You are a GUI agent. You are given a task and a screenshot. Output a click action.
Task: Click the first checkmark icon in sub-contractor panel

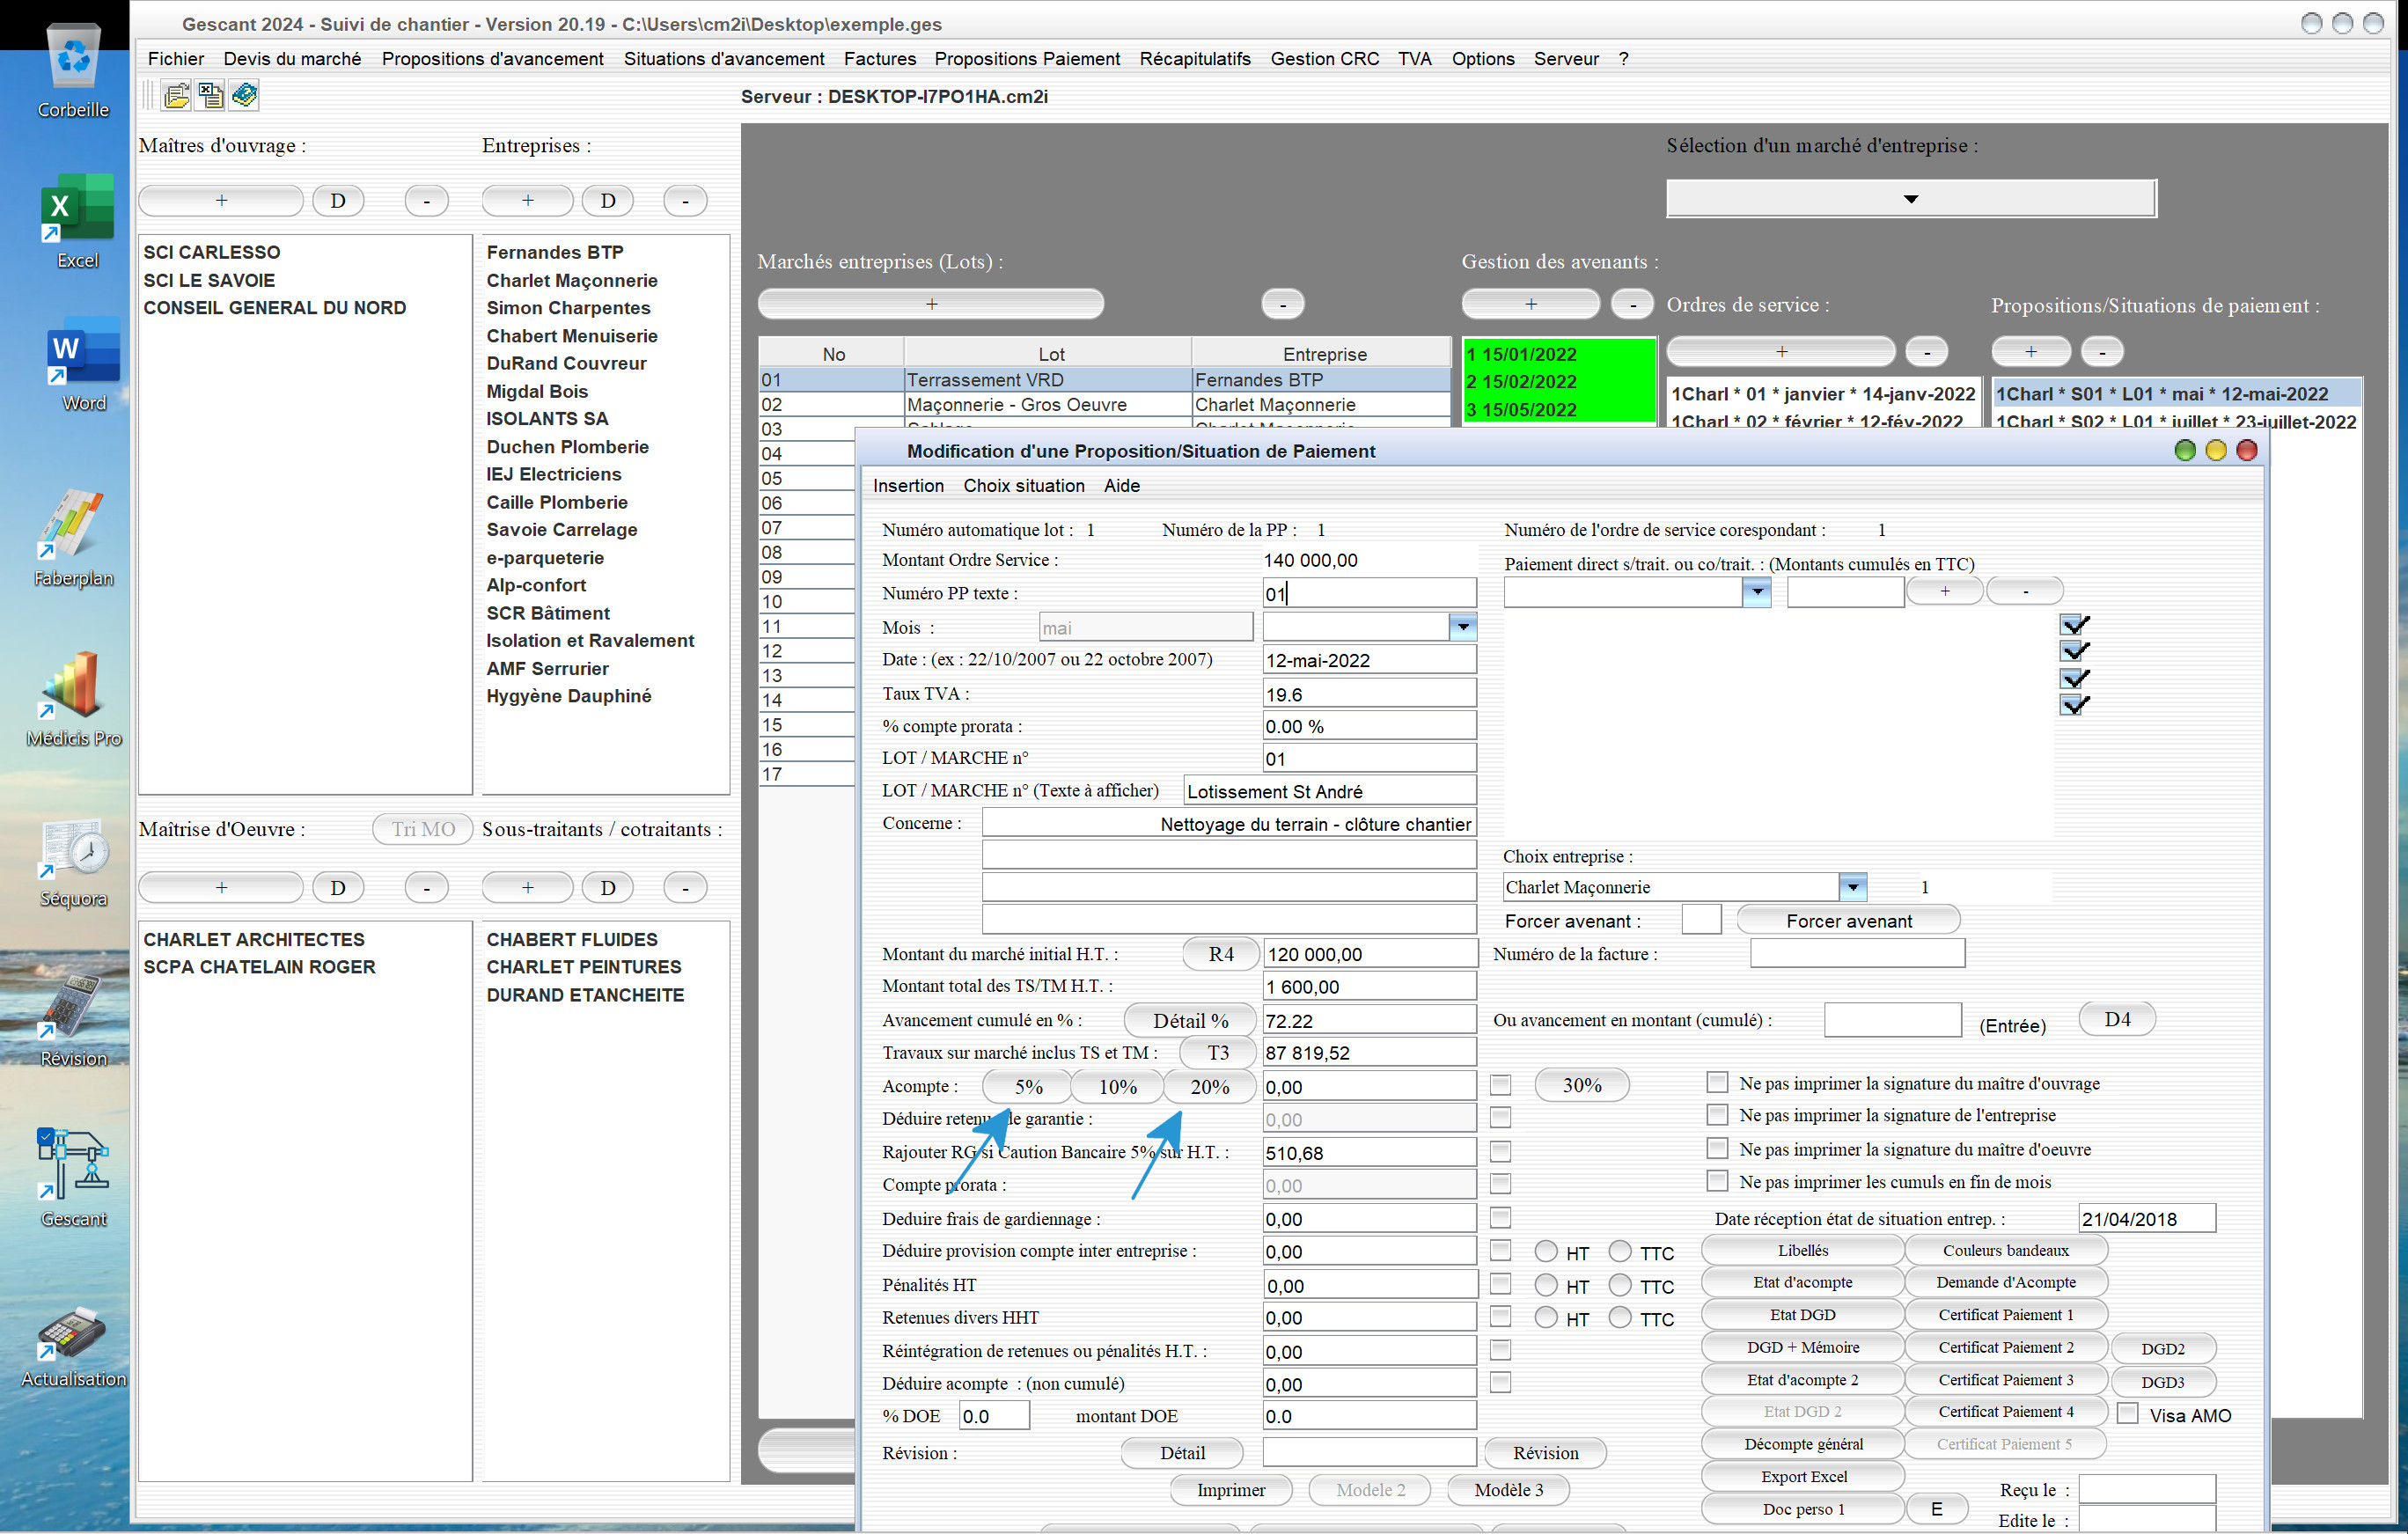point(2075,624)
